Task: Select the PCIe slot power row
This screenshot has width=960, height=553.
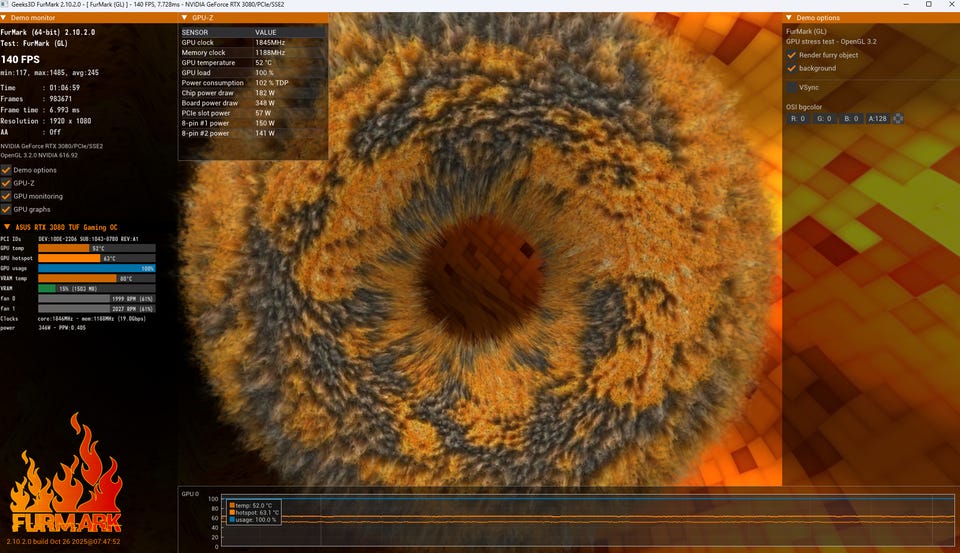Action: (253, 113)
